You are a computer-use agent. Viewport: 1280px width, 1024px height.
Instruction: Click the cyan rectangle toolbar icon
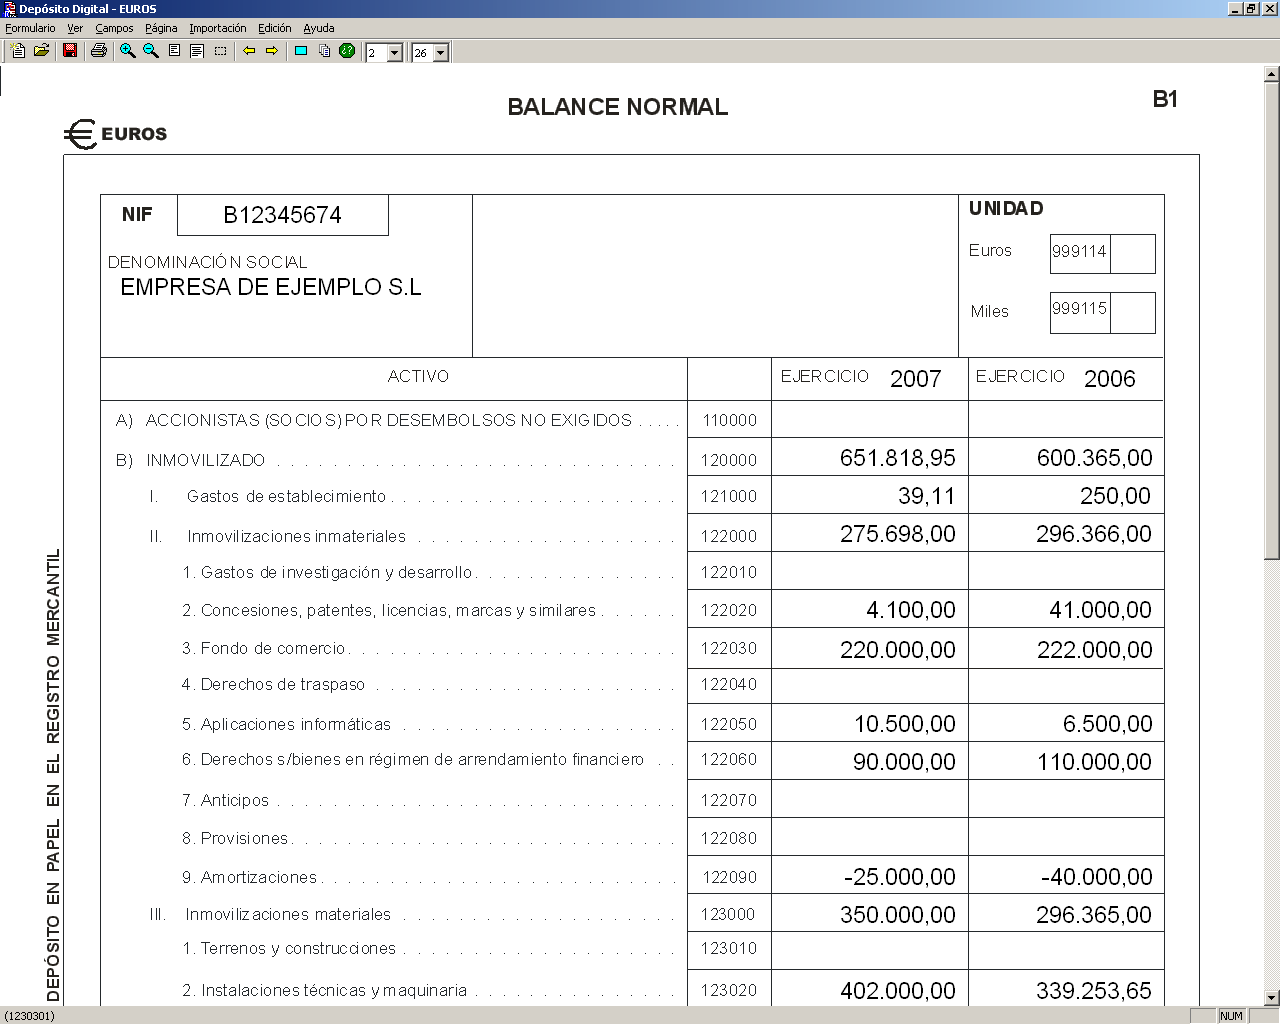[x=300, y=51]
